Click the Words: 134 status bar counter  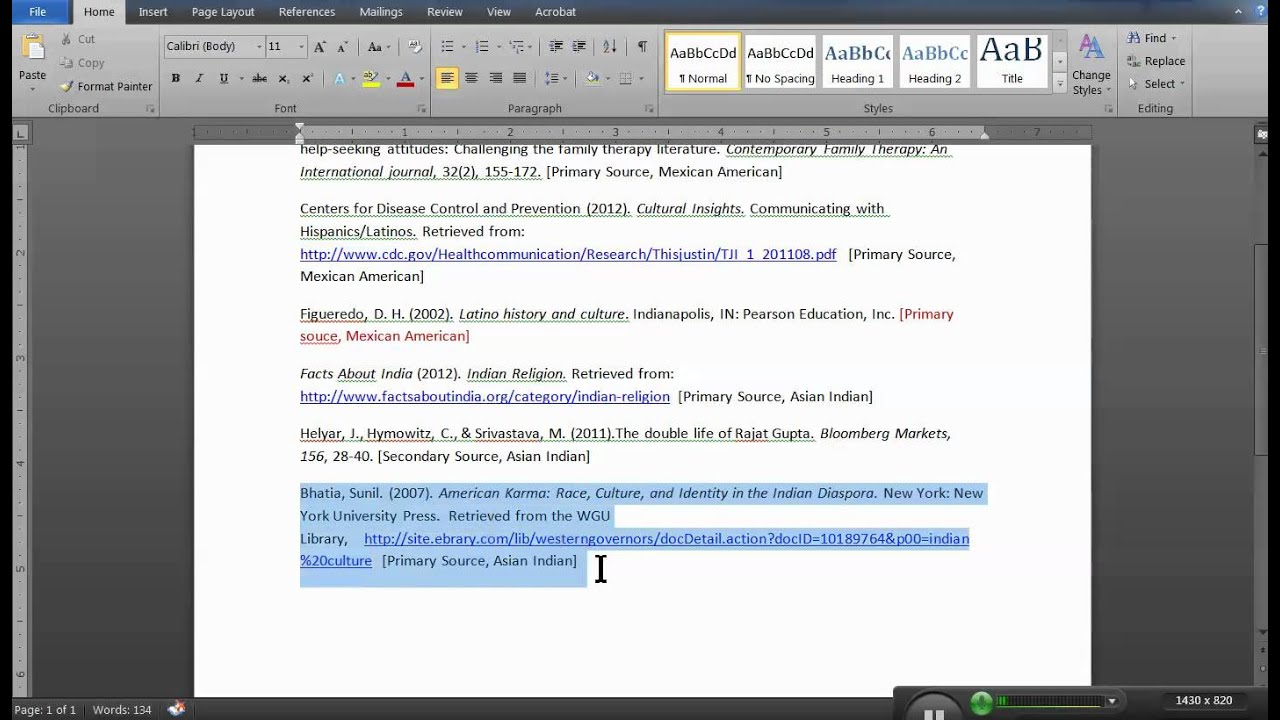[x=122, y=710]
